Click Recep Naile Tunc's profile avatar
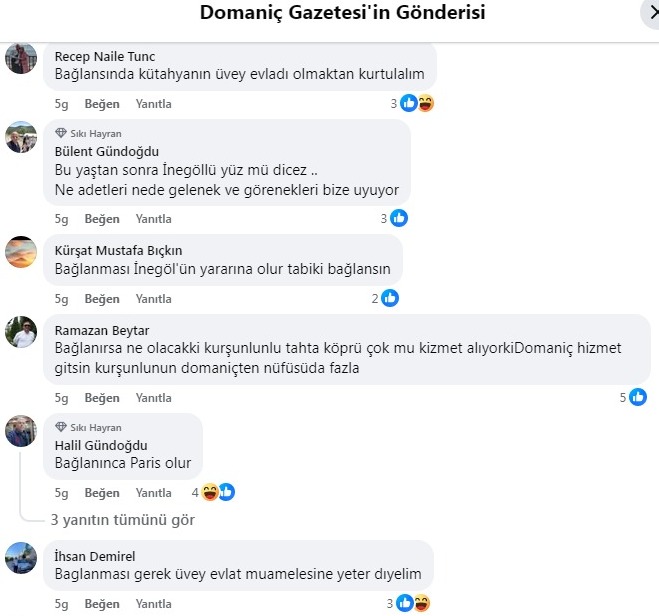Viewport: 659px width, 616px height. tap(21, 60)
